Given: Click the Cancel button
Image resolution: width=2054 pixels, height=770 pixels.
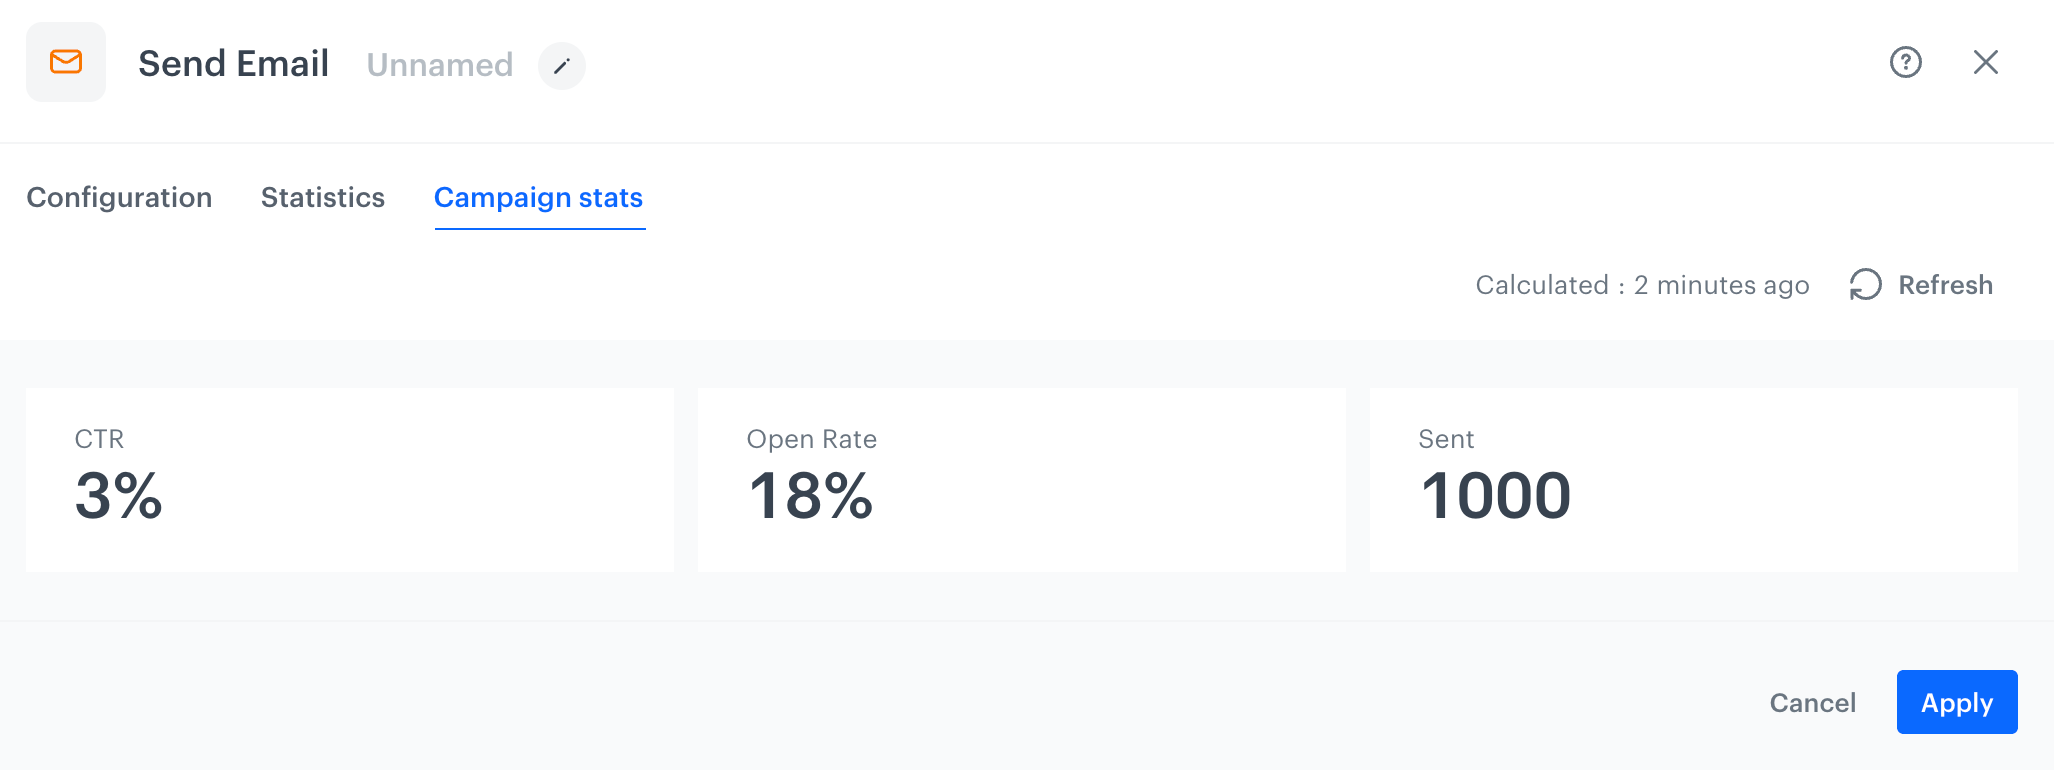Looking at the screenshot, I should (x=1812, y=702).
